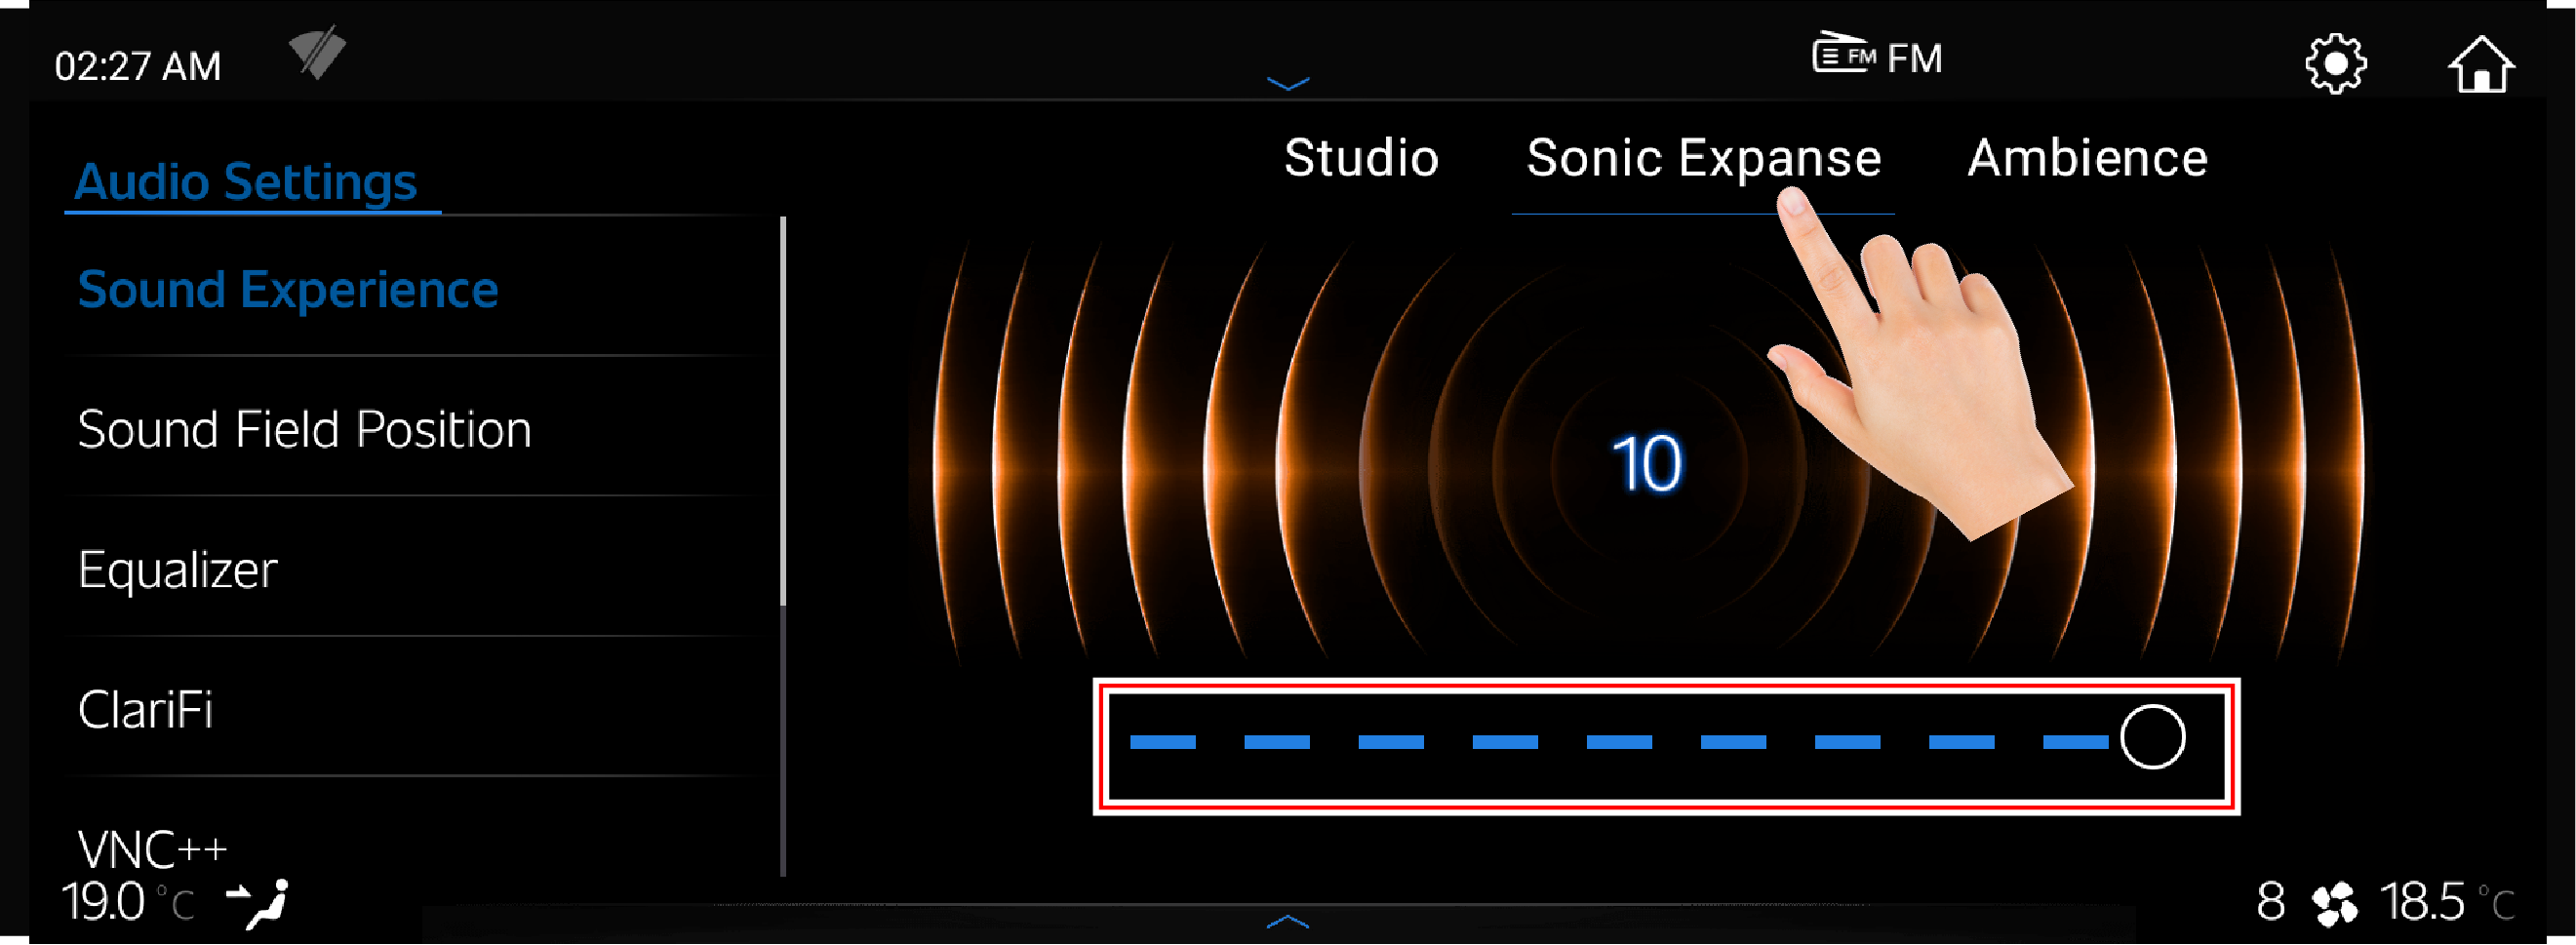This screenshot has height=945, width=2576.
Task: Tap the fan speed number 8
Action: click(x=2270, y=902)
